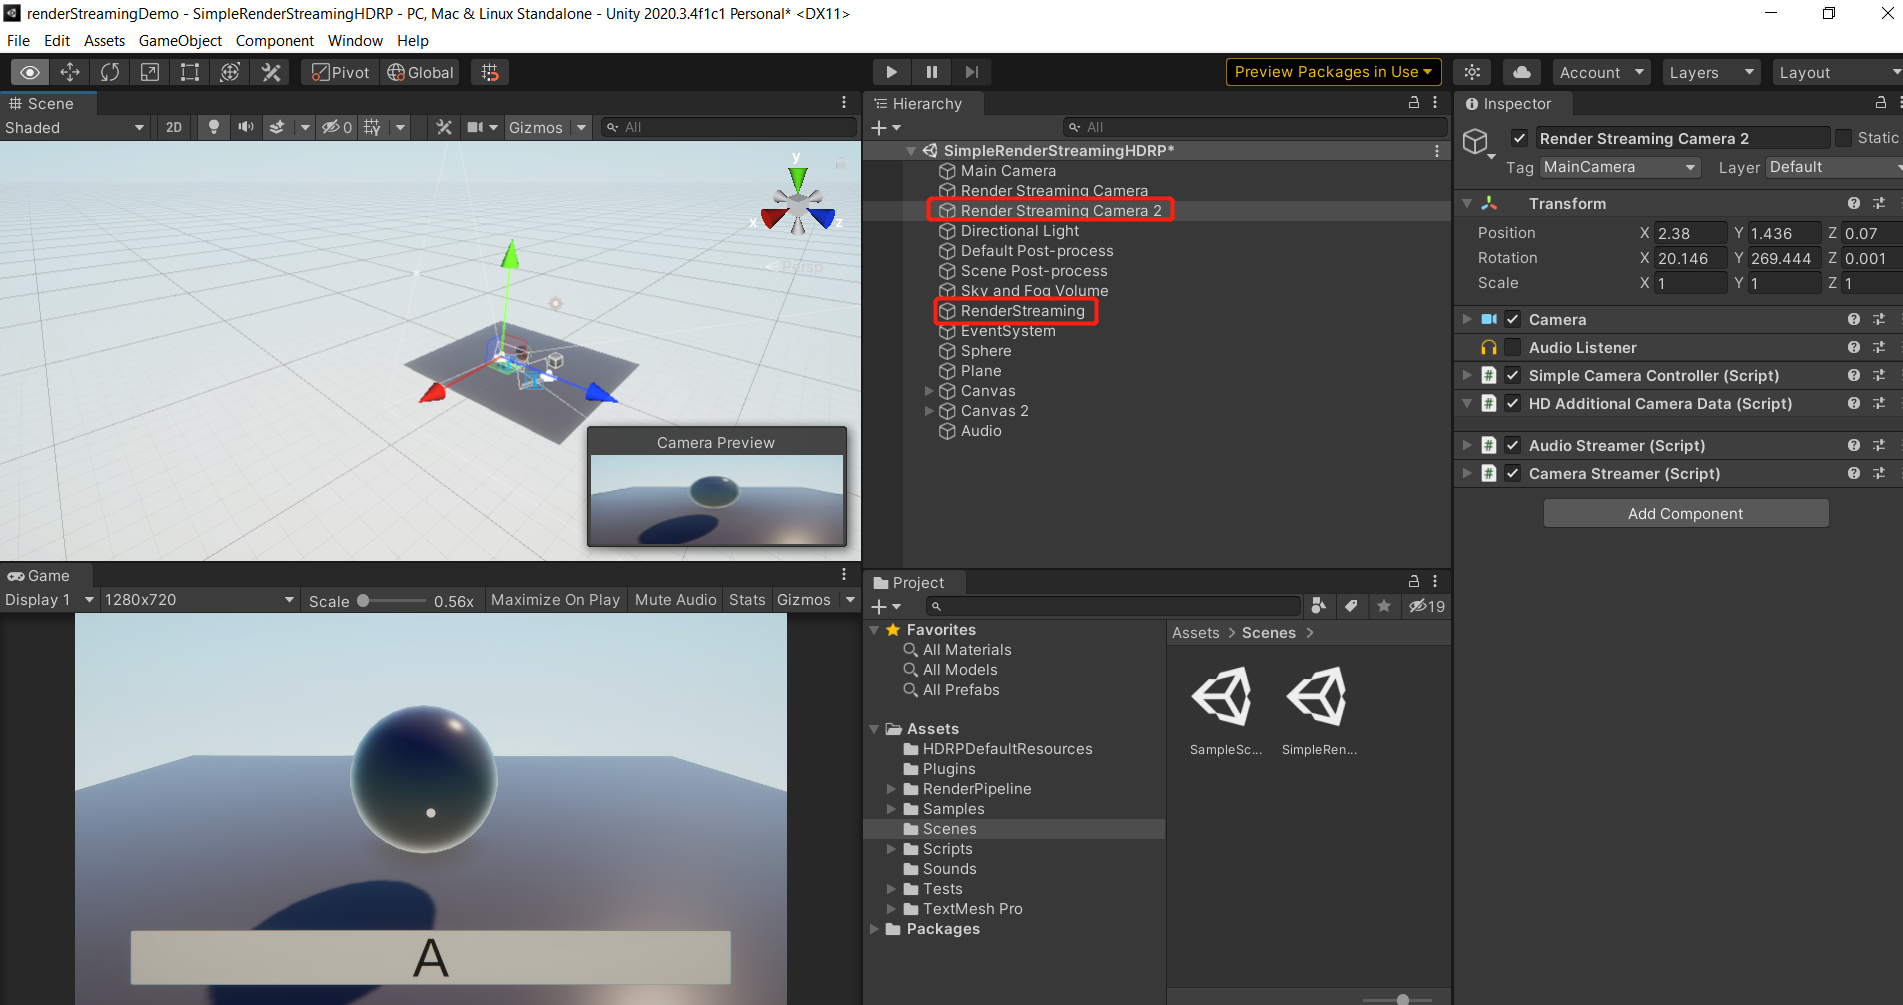This screenshot has height=1005, width=1903.
Task: Open the Cloud services icon
Action: (1521, 72)
